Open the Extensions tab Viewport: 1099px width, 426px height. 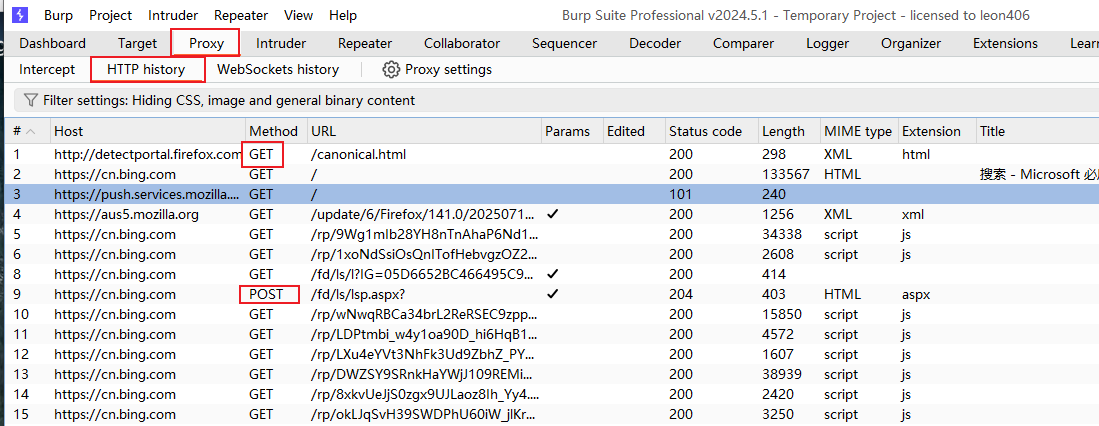coord(1005,43)
